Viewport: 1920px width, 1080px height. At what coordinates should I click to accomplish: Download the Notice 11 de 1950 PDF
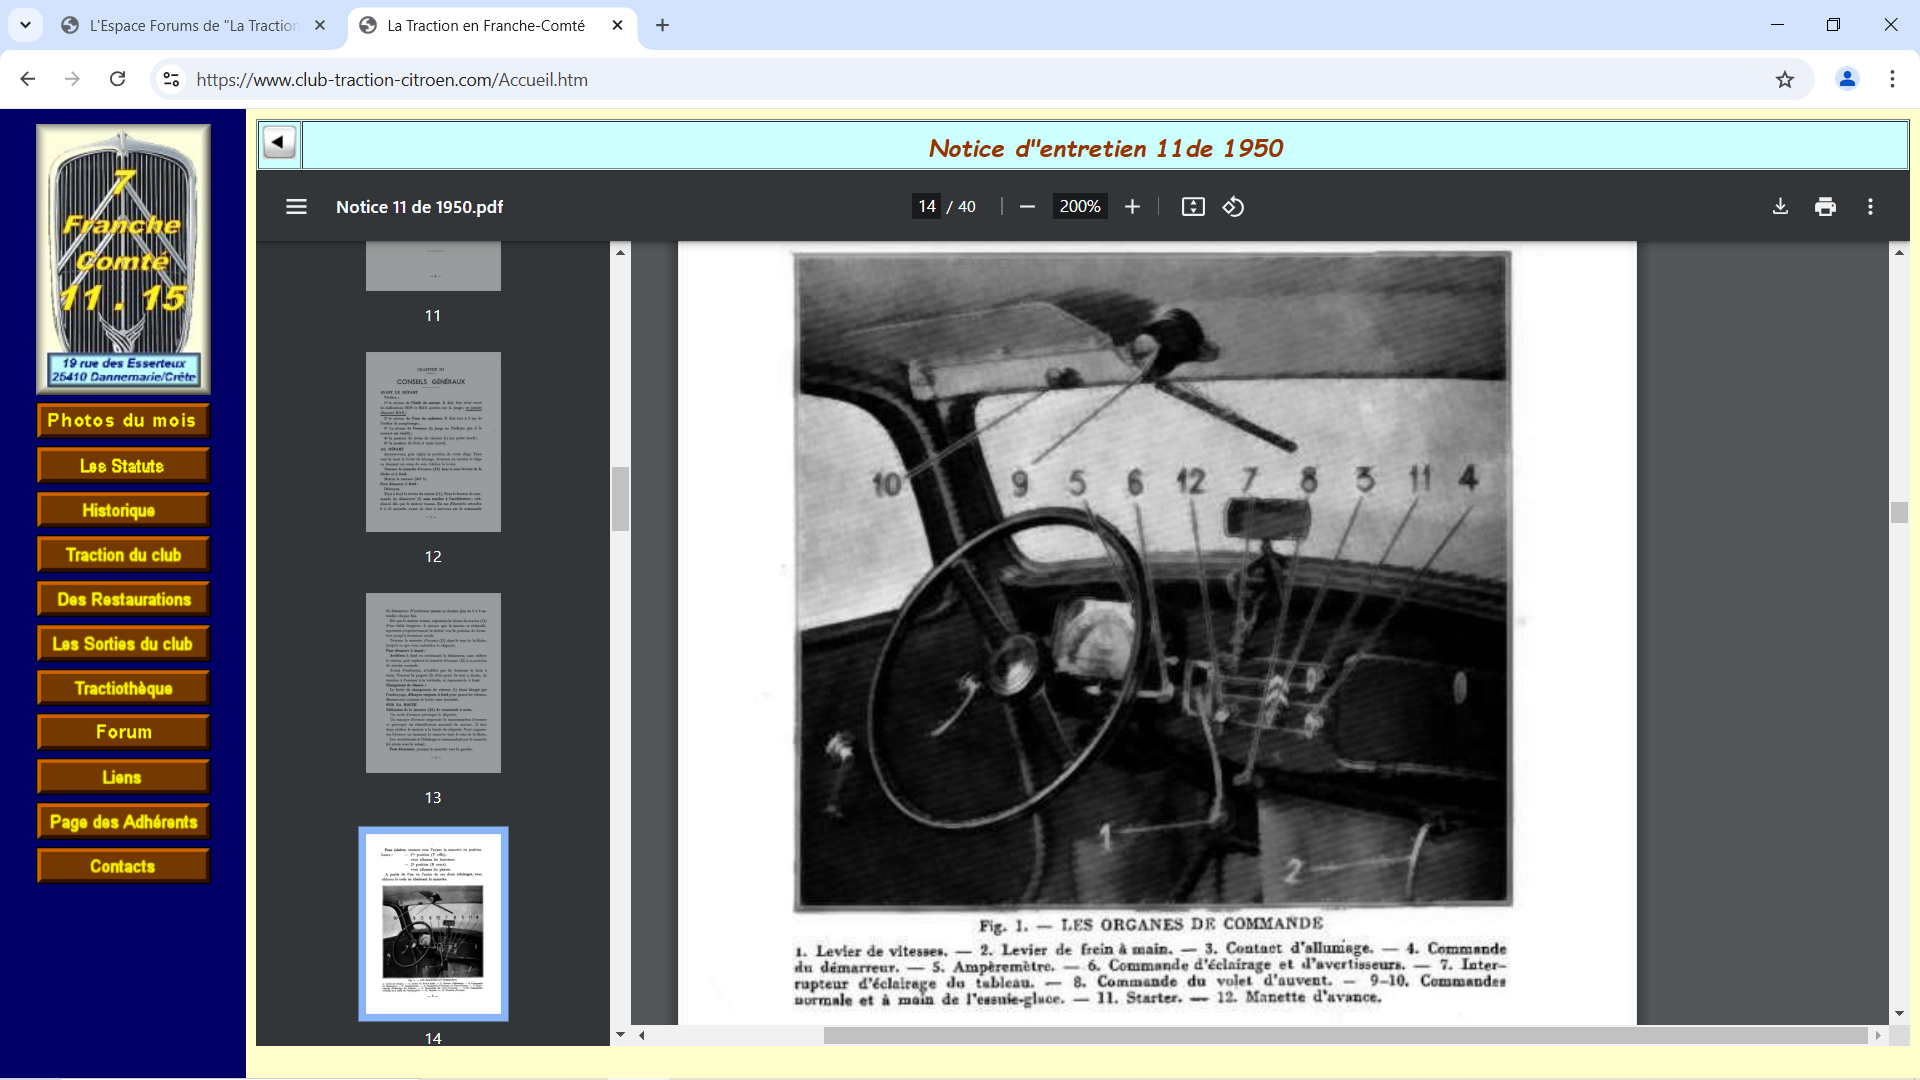tap(1780, 207)
